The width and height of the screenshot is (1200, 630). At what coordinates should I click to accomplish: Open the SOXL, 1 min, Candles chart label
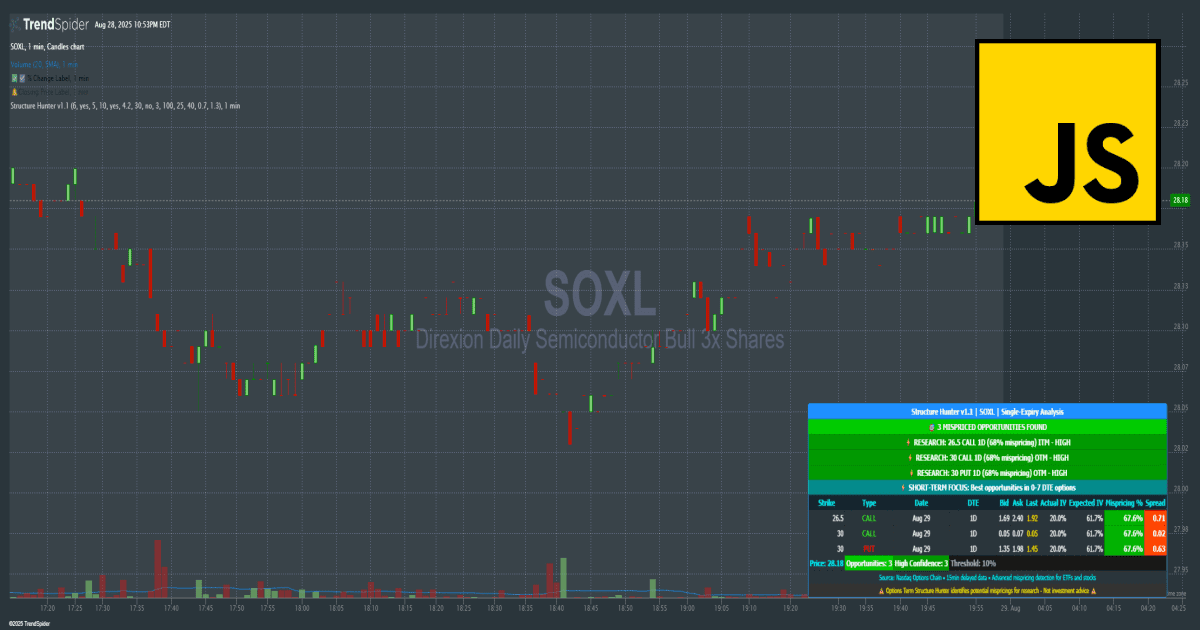[47, 46]
